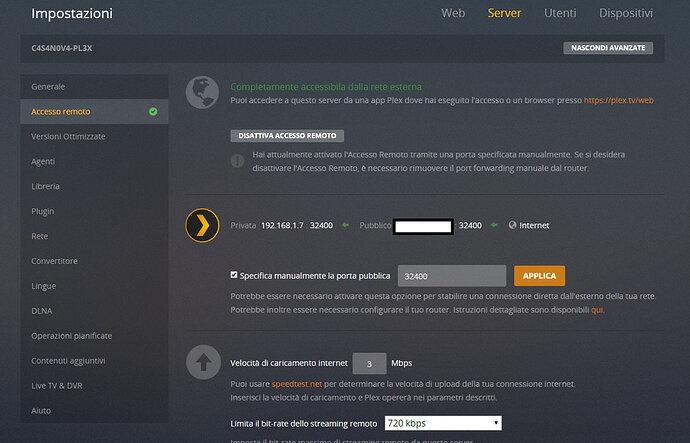
Task: Click green arrow after private port 32400
Action: tap(345, 225)
